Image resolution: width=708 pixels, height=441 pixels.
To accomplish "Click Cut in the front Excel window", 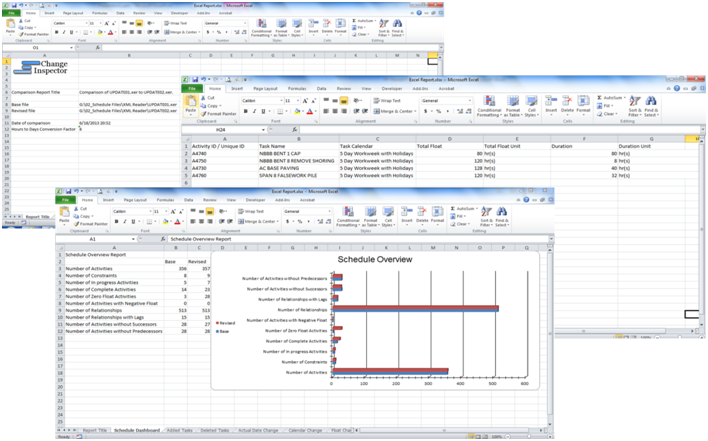I will (80, 209).
